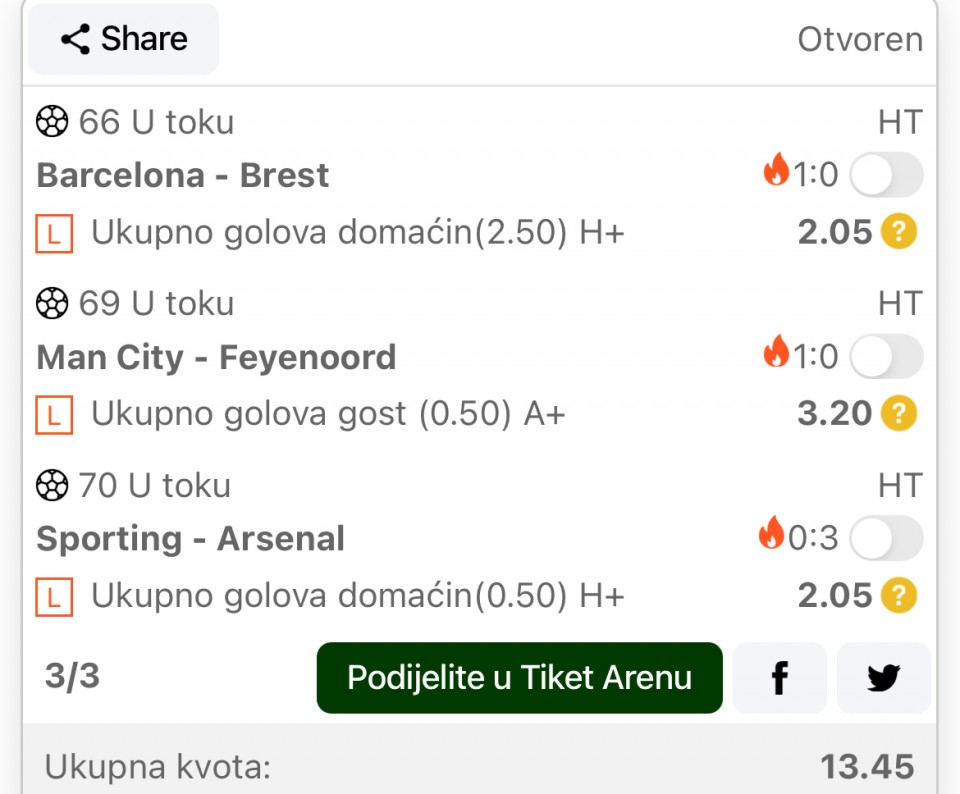Viewport: 960px width, 794px height.
Task: Click the live L icon for Barcelona bet
Action: click(54, 234)
